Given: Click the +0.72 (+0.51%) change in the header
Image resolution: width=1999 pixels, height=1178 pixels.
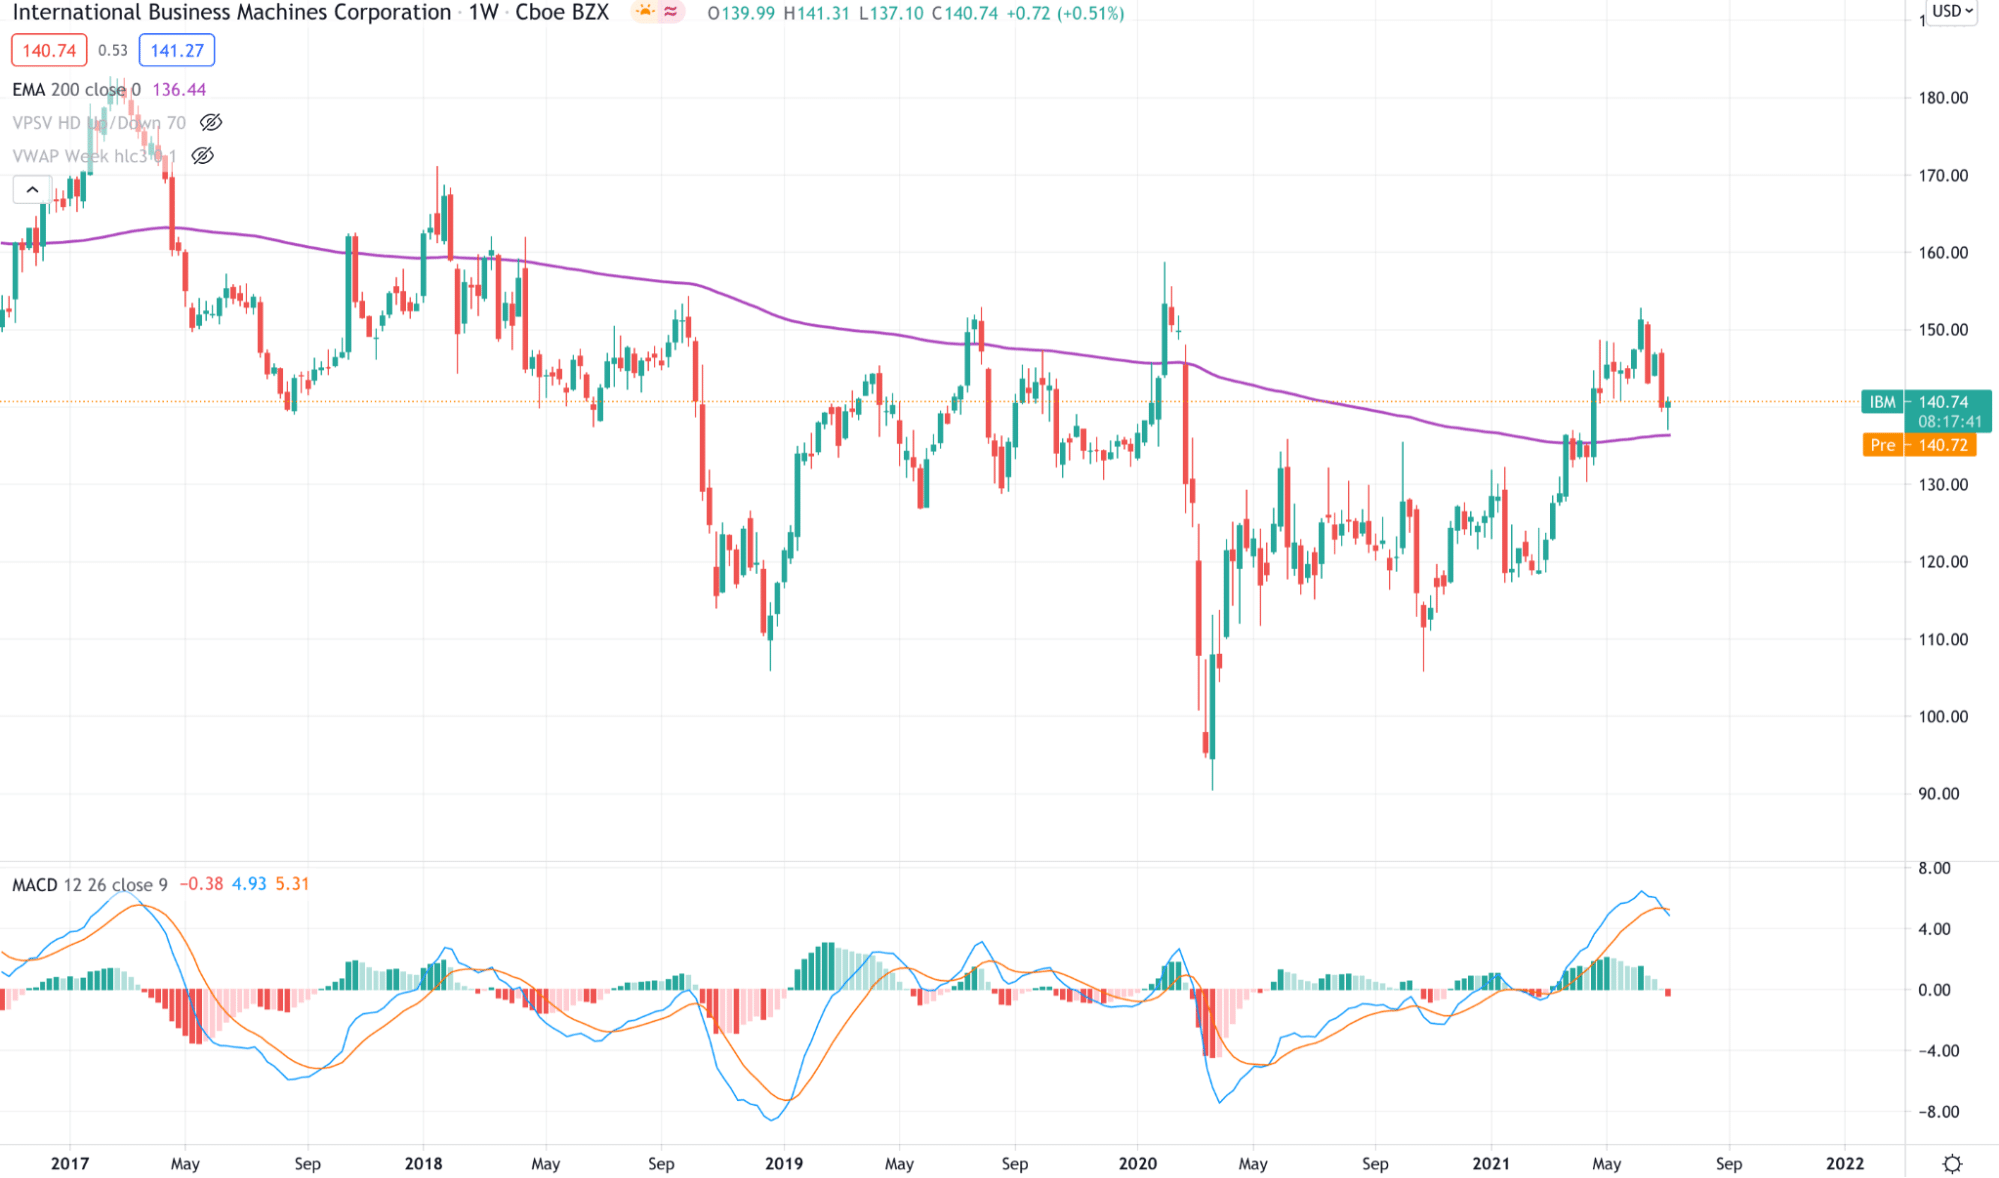Looking at the screenshot, I should [1065, 13].
